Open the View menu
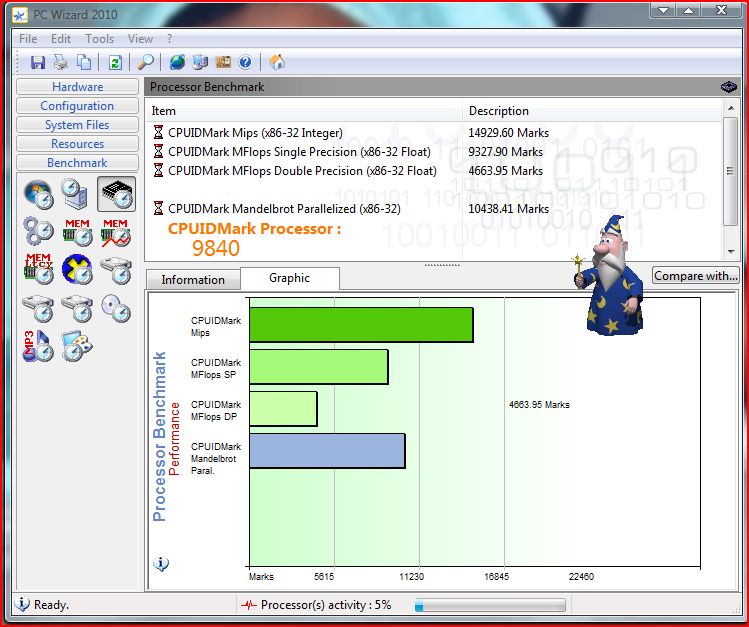Screen dimensions: 749x627 pyautogui.click(x=140, y=39)
